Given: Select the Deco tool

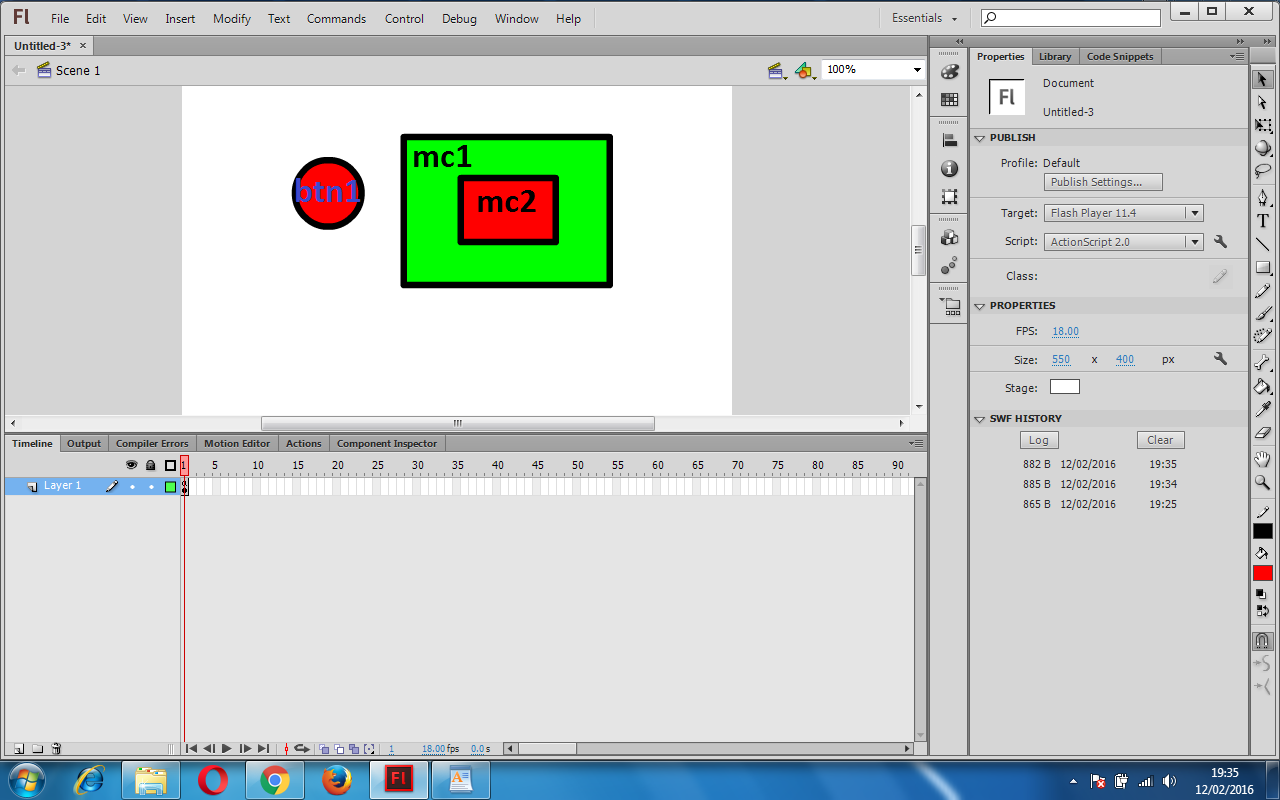Looking at the screenshot, I should click(1263, 336).
